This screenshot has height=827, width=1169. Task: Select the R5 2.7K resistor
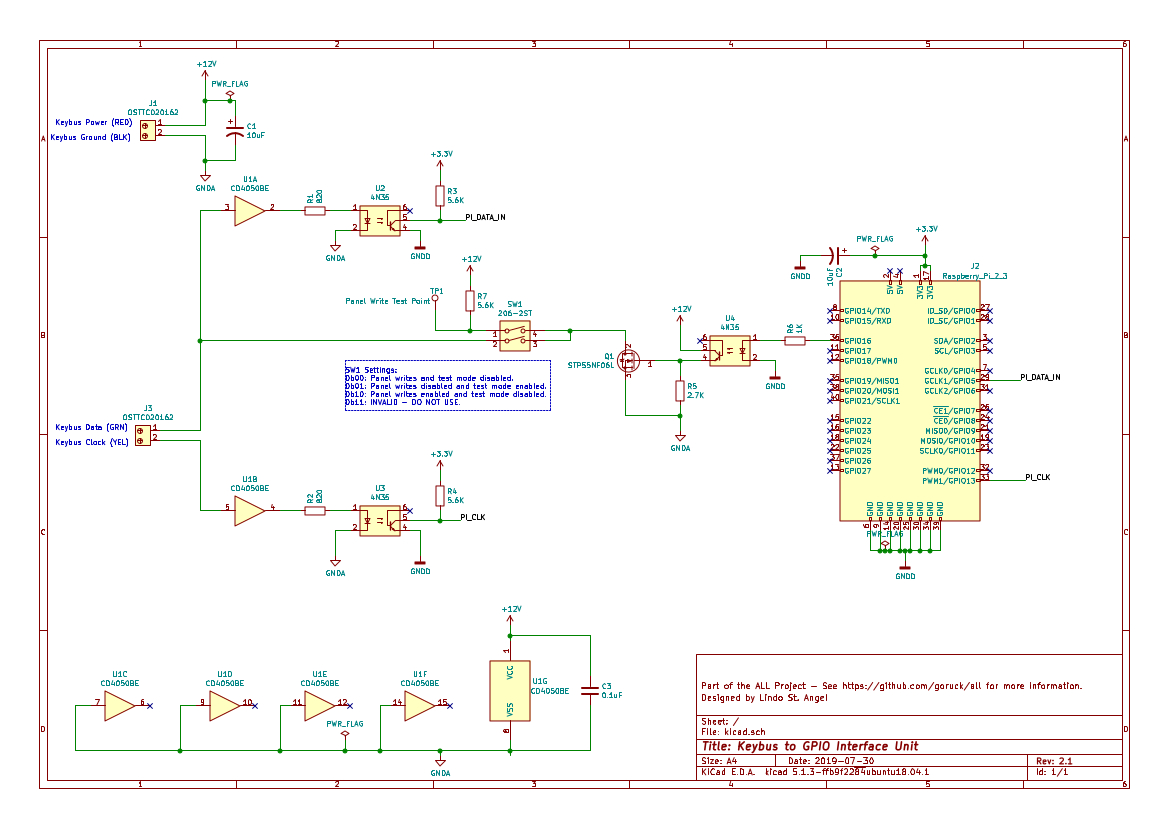pos(680,391)
